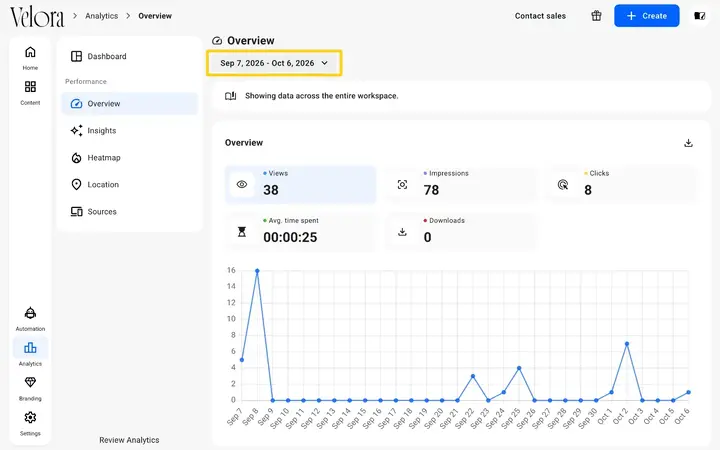The image size is (720, 450).
Task: Open the Location analytics page
Action: [129, 185]
